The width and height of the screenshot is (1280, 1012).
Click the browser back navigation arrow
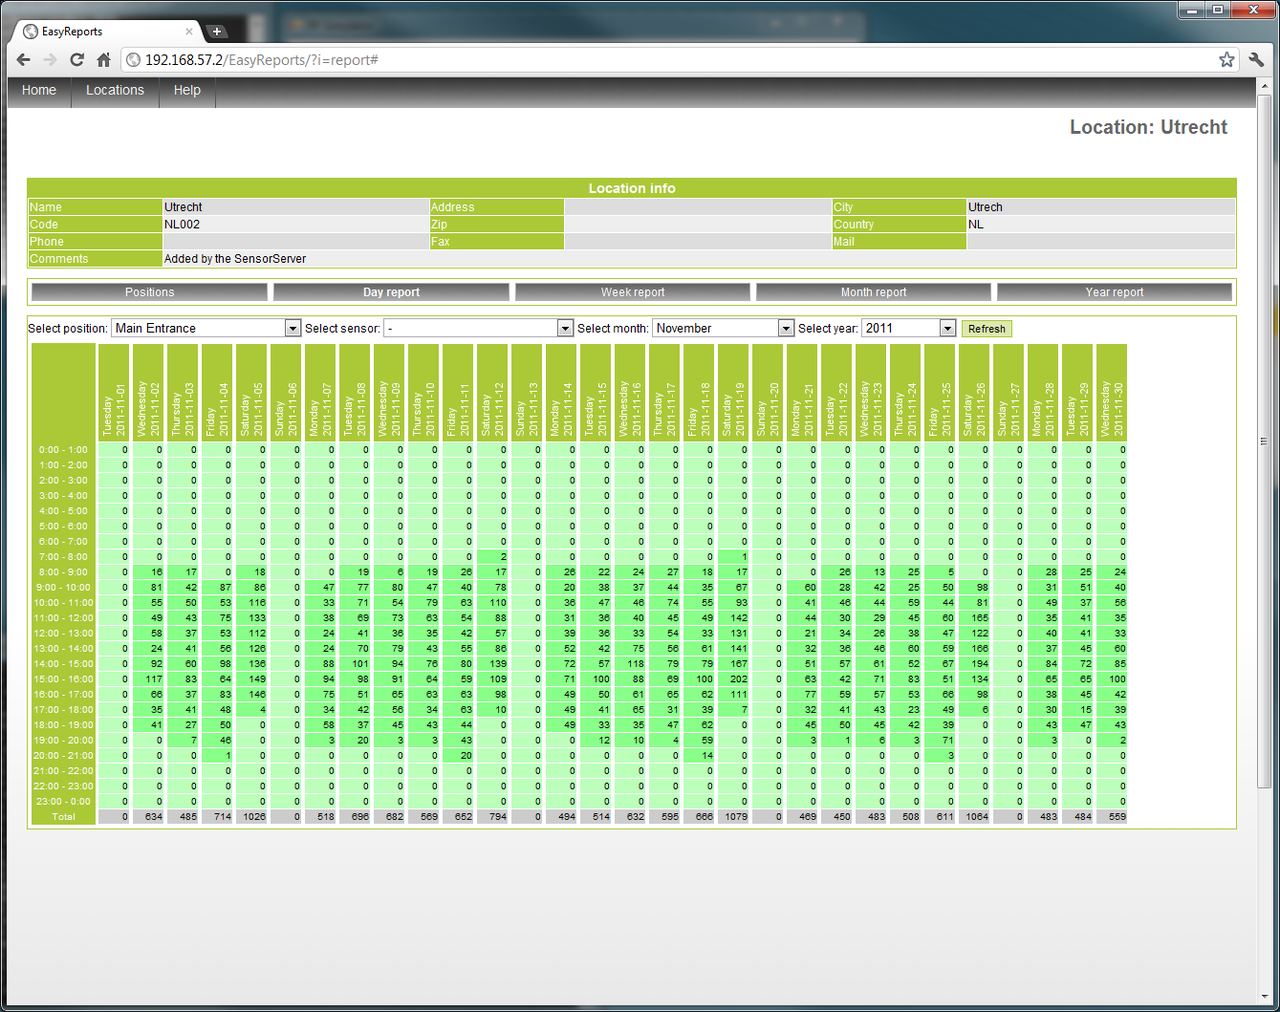23,59
